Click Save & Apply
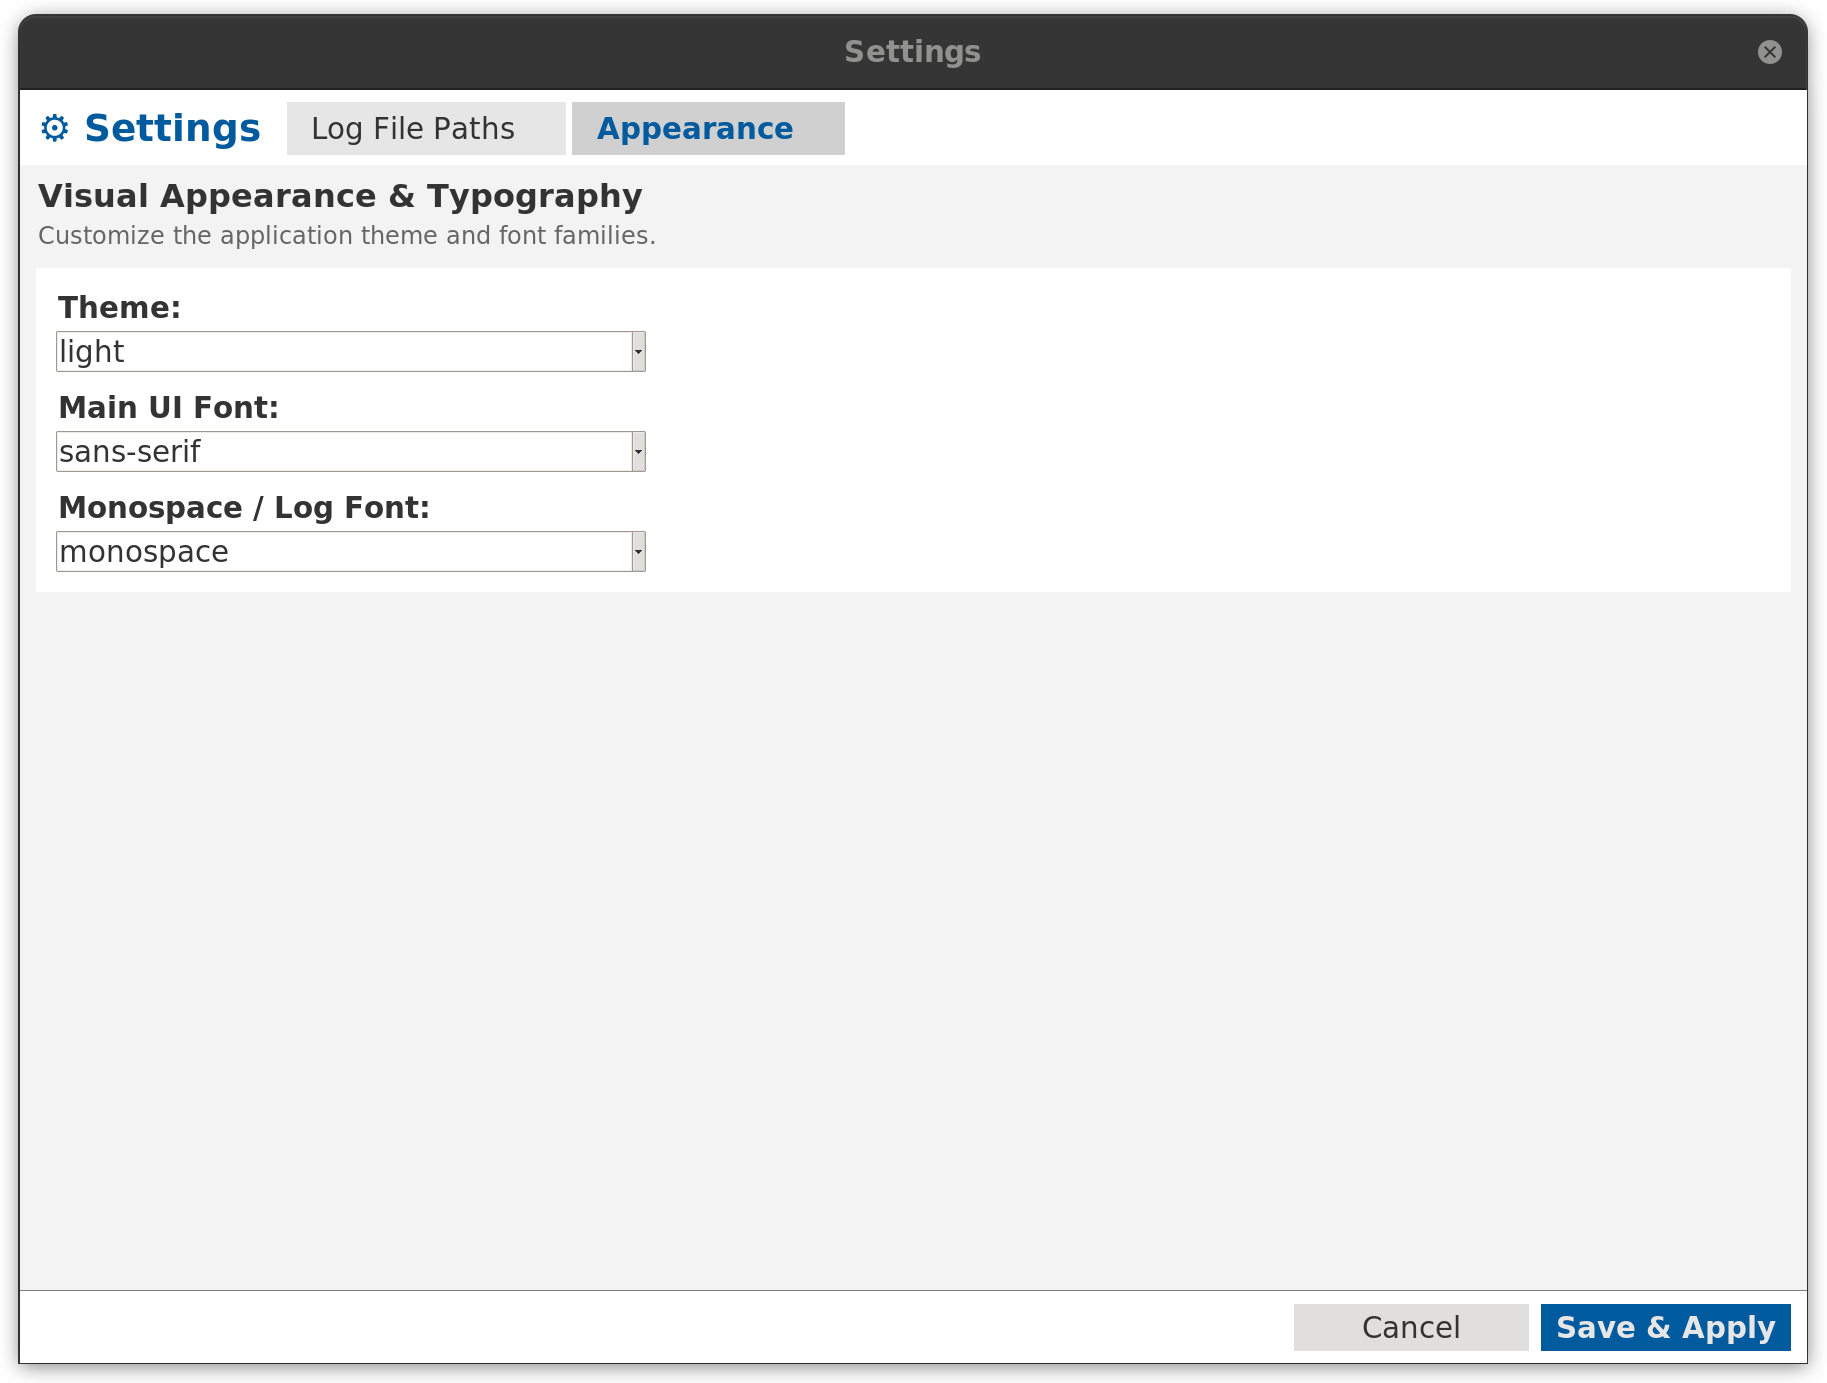 (1665, 1327)
